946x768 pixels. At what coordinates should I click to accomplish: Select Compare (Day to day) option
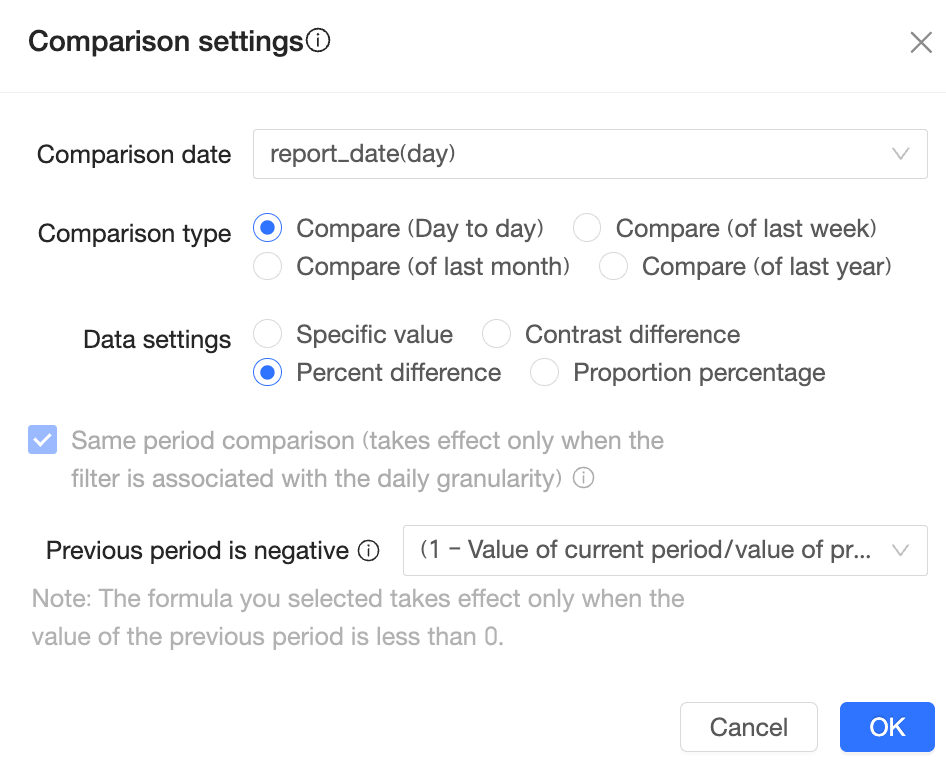click(268, 229)
